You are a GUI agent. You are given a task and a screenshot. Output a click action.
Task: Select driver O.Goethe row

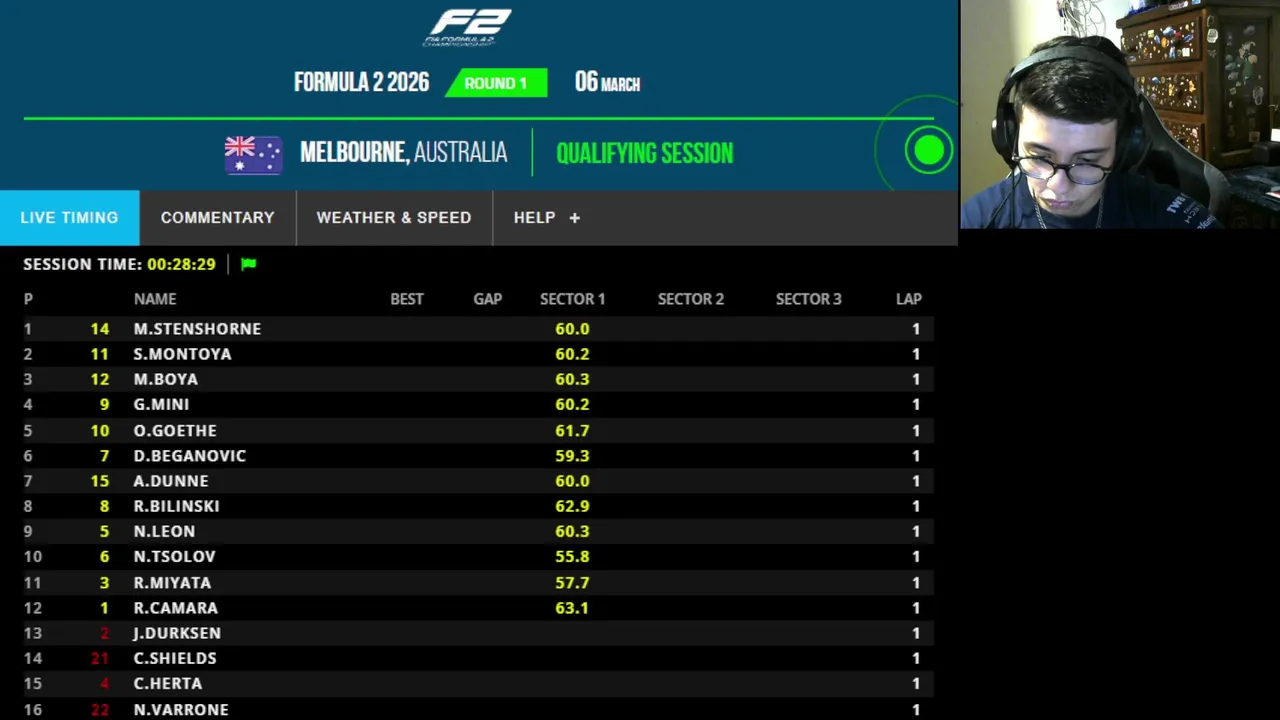478,430
